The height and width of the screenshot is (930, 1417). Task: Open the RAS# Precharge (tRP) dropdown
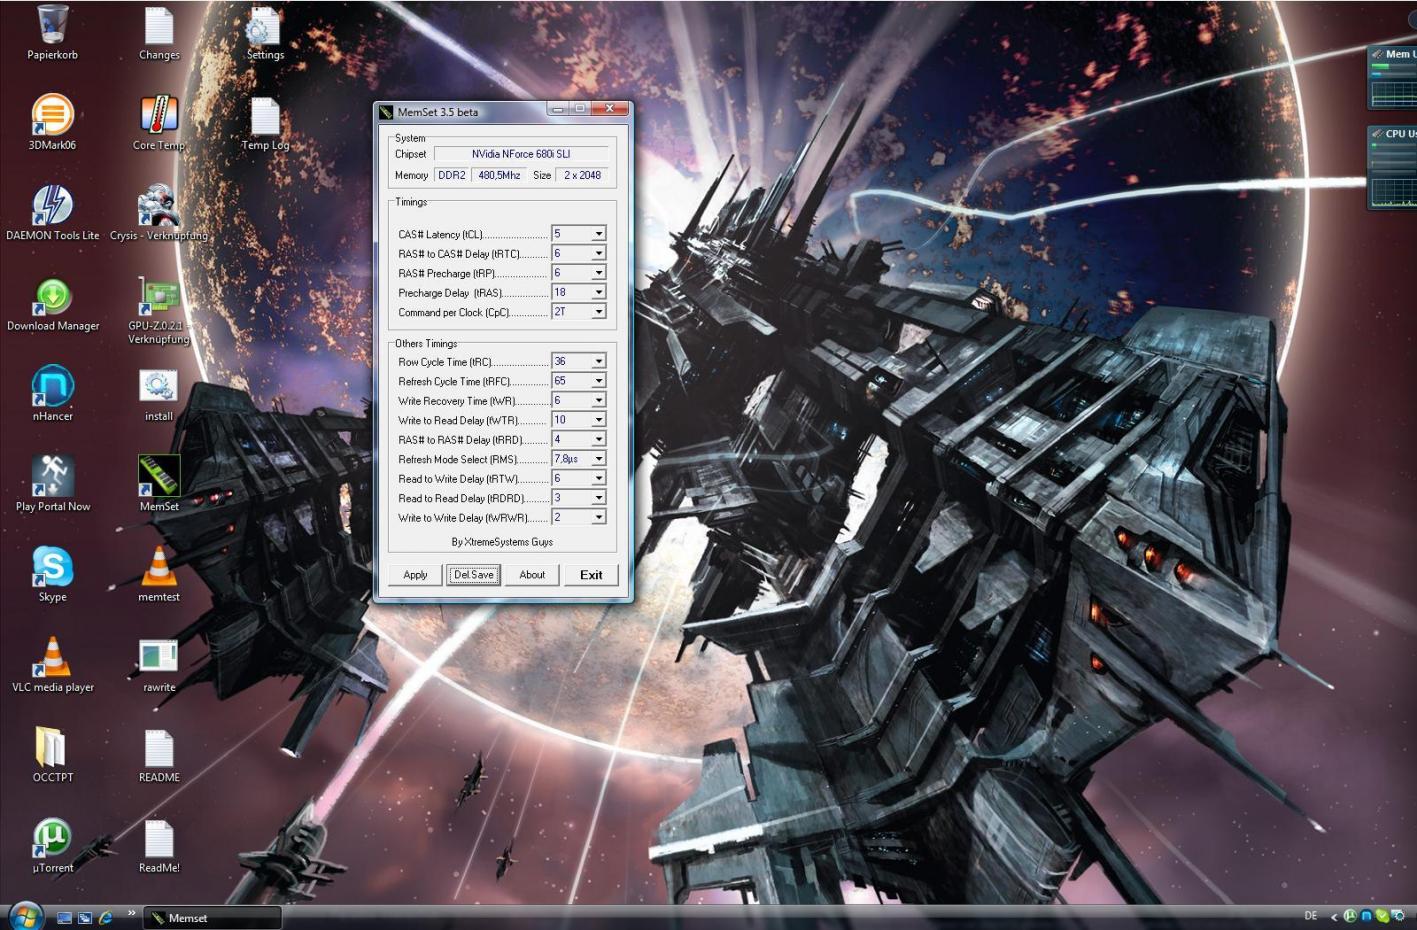578,273
